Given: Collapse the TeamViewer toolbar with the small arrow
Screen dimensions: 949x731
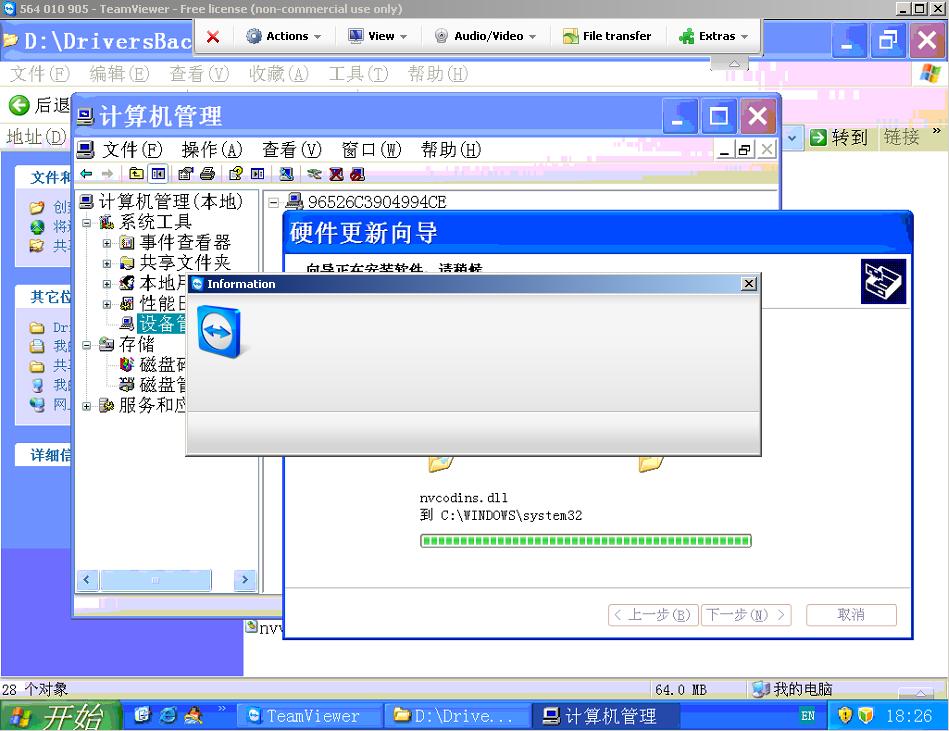Looking at the screenshot, I should [x=736, y=64].
